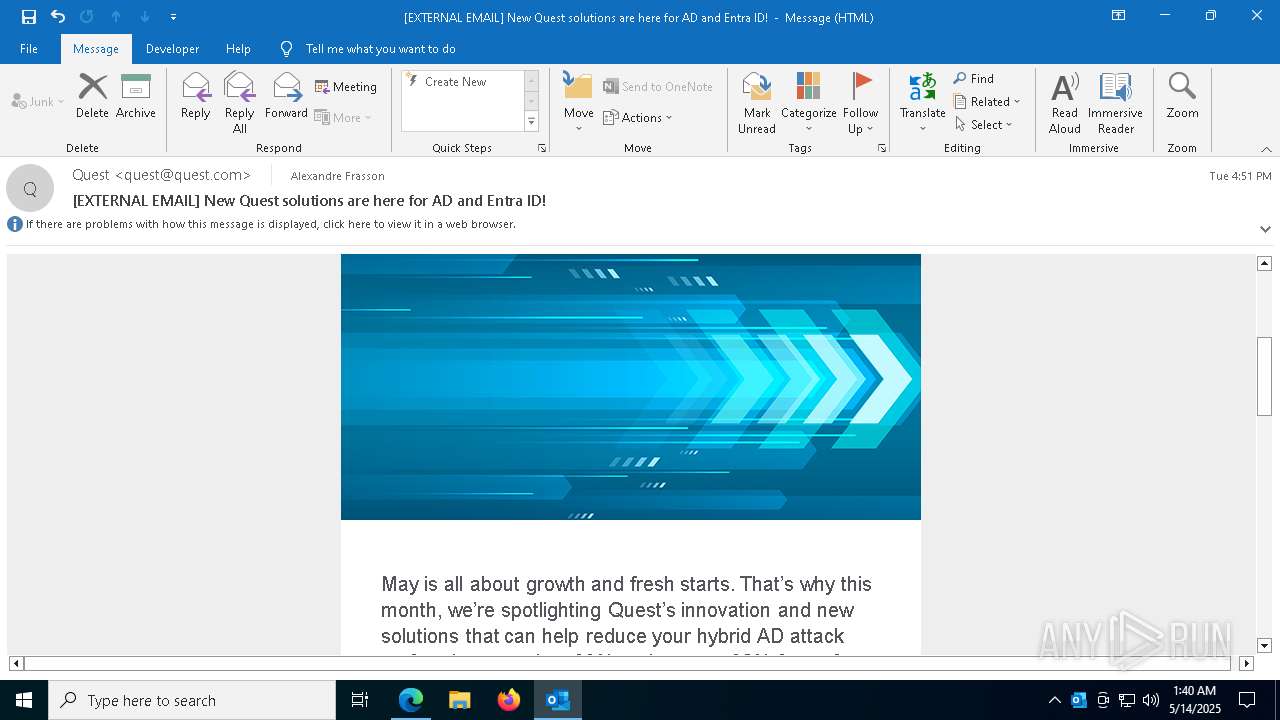
Task: Translate the message
Action: pos(922,103)
